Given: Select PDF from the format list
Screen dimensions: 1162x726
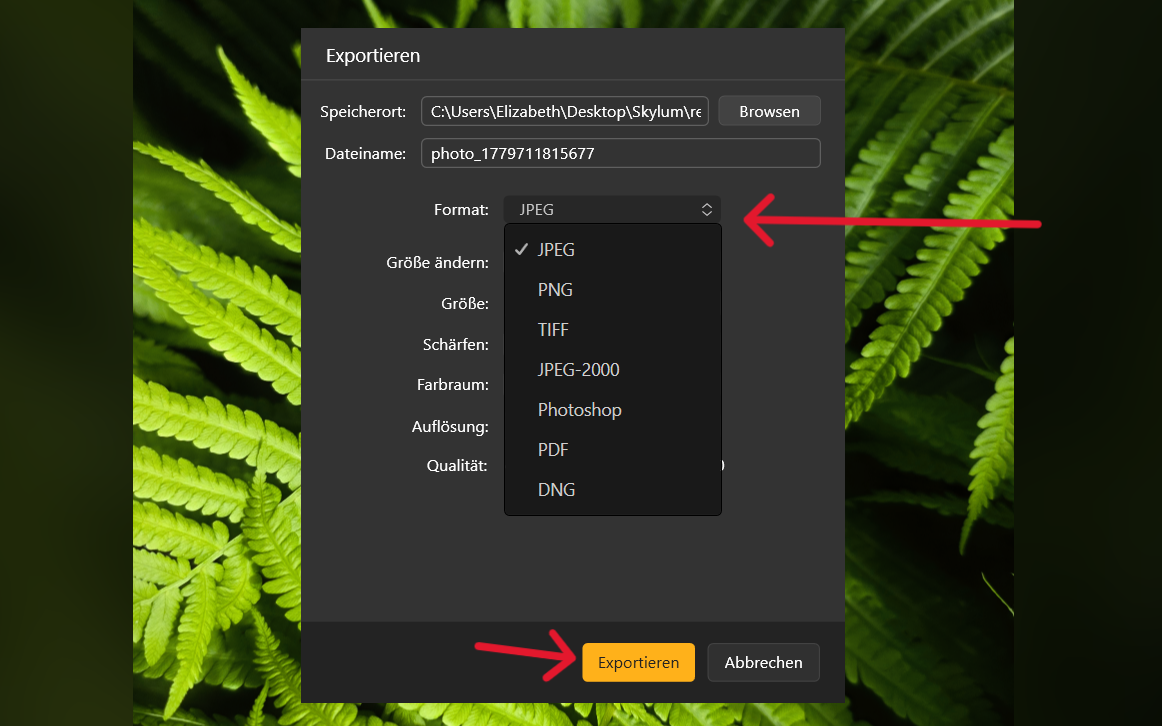Looking at the screenshot, I should click(612, 450).
